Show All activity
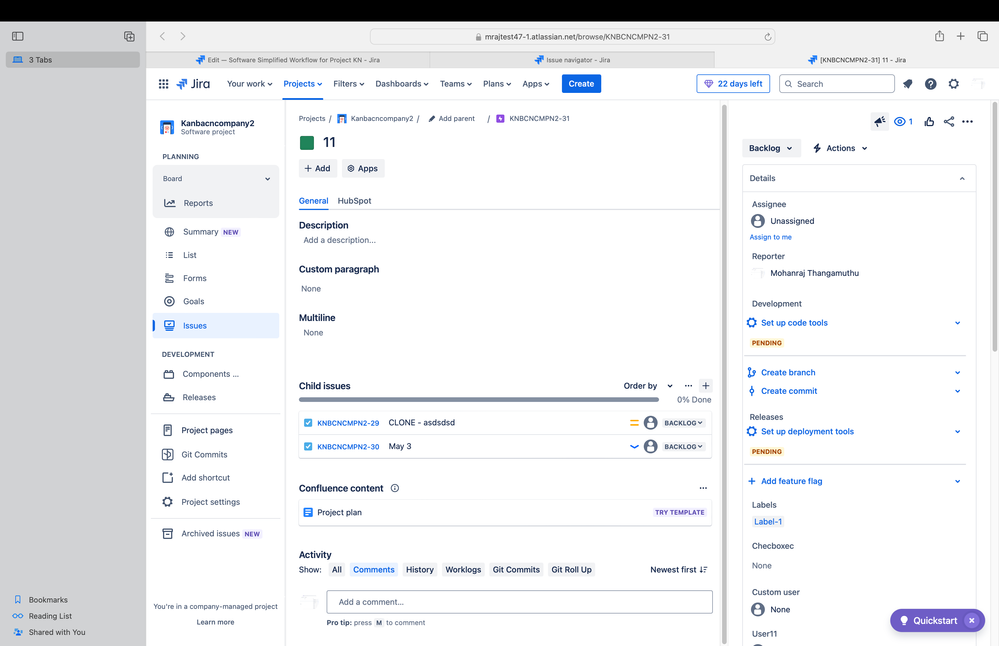Viewport: 999px width, 646px height. (x=336, y=570)
